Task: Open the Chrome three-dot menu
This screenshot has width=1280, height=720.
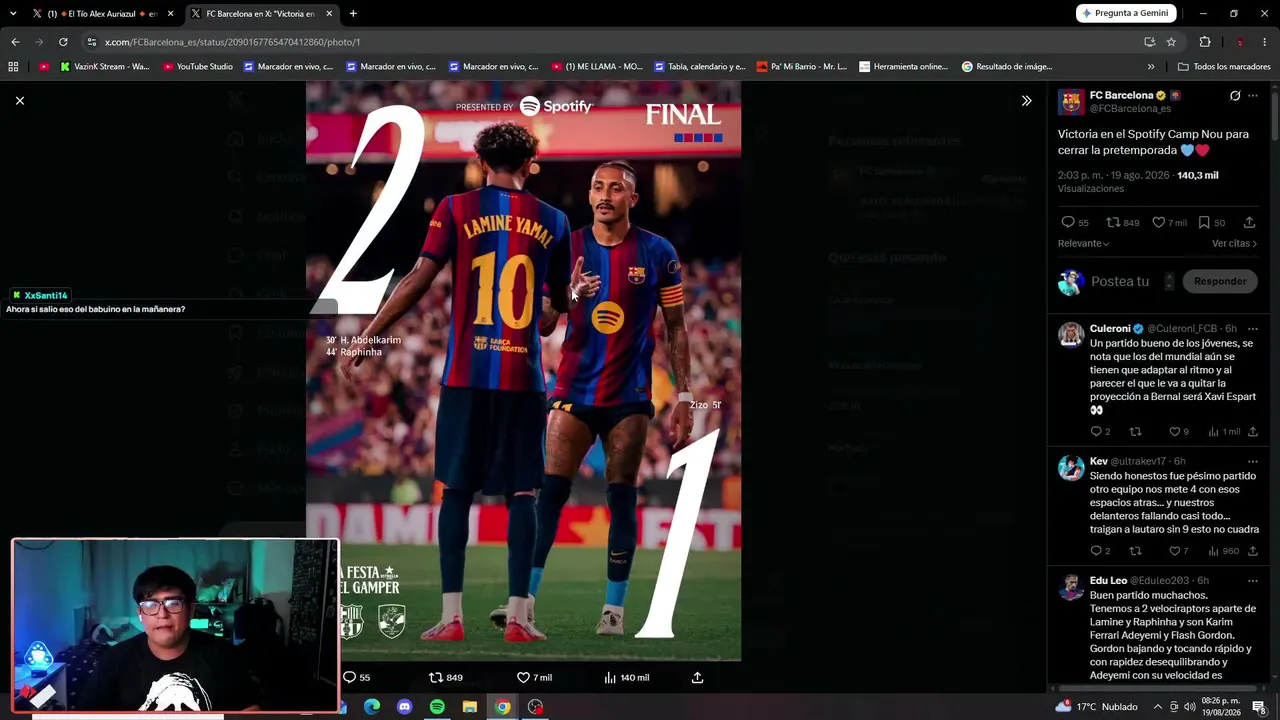Action: pyautogui.click(x=1264, y=42)
